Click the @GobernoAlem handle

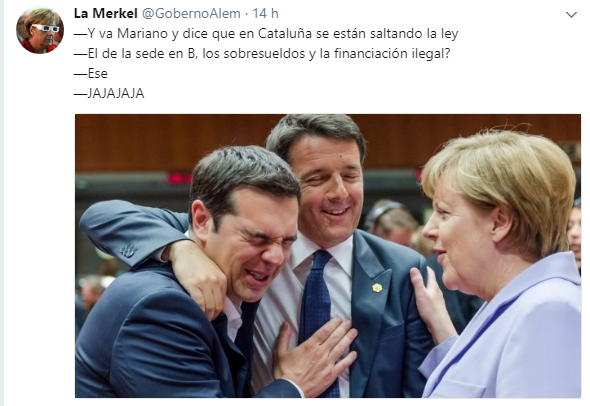(x=191, y=14)
